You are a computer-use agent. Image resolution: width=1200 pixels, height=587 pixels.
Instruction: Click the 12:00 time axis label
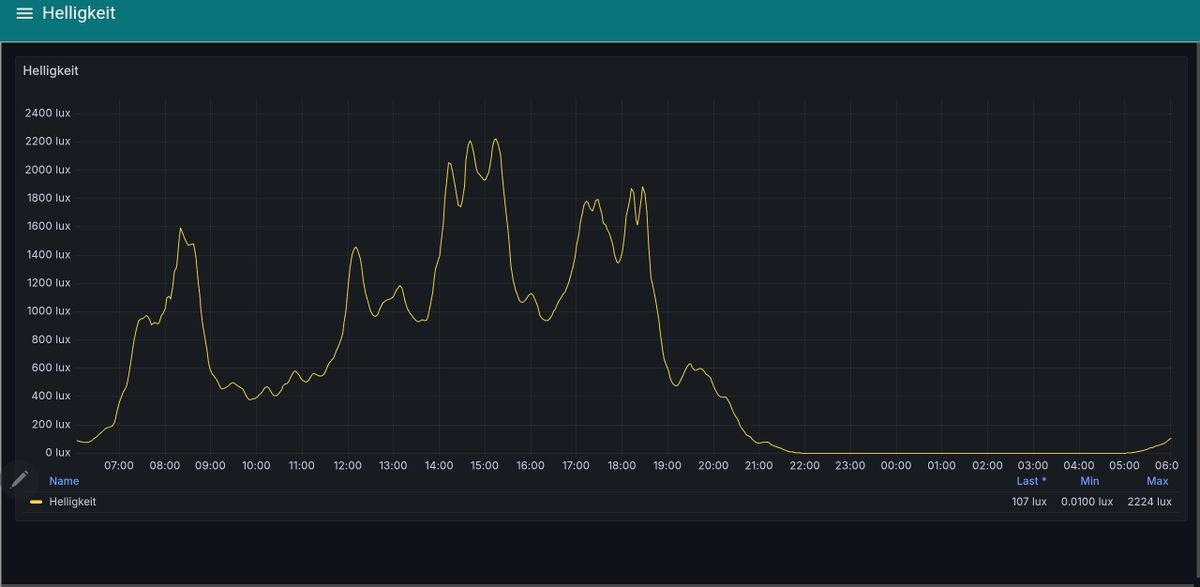(347, 466)
